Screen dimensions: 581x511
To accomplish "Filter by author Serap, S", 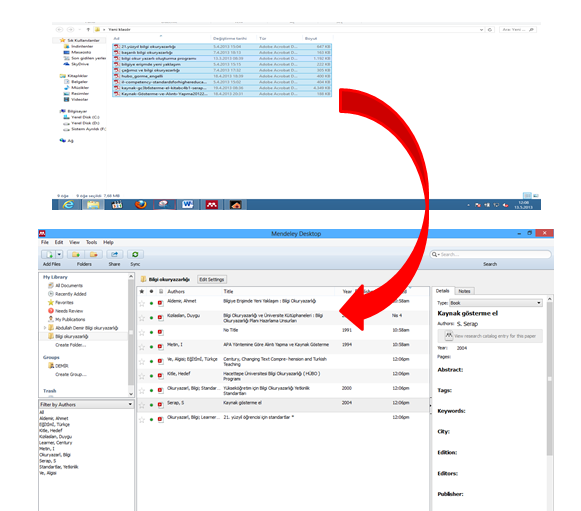I will (48, 461).
